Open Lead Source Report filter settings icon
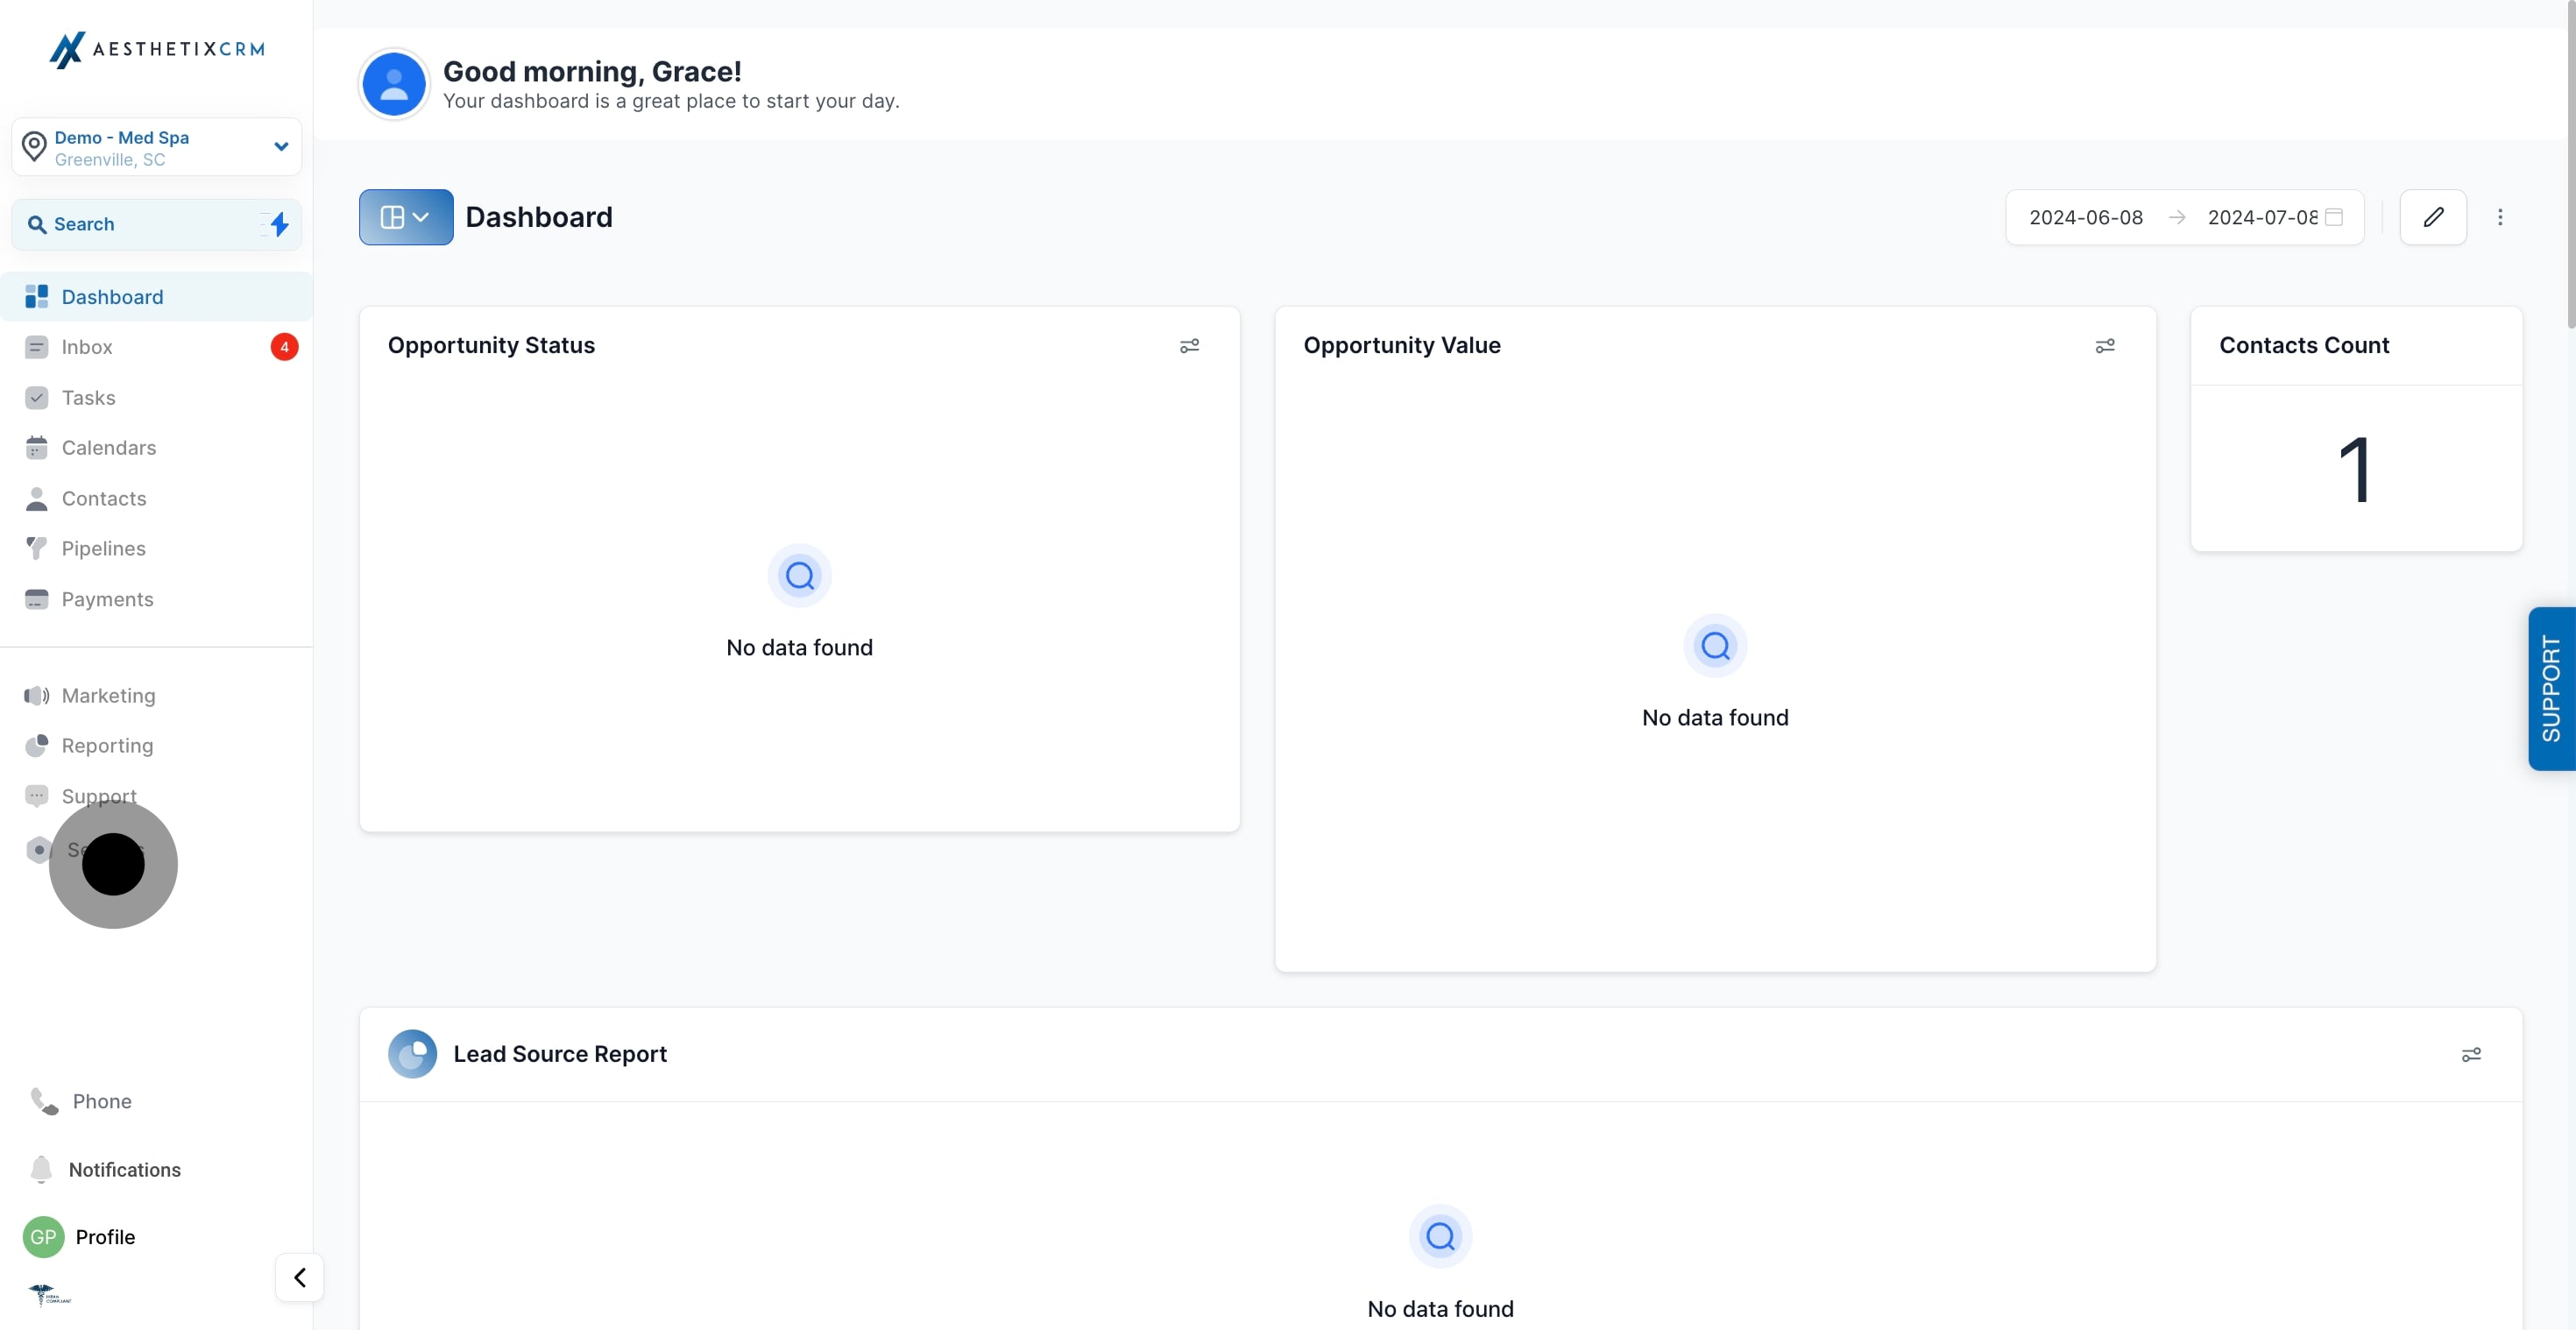2576x1330 pixels. 2471,1055
